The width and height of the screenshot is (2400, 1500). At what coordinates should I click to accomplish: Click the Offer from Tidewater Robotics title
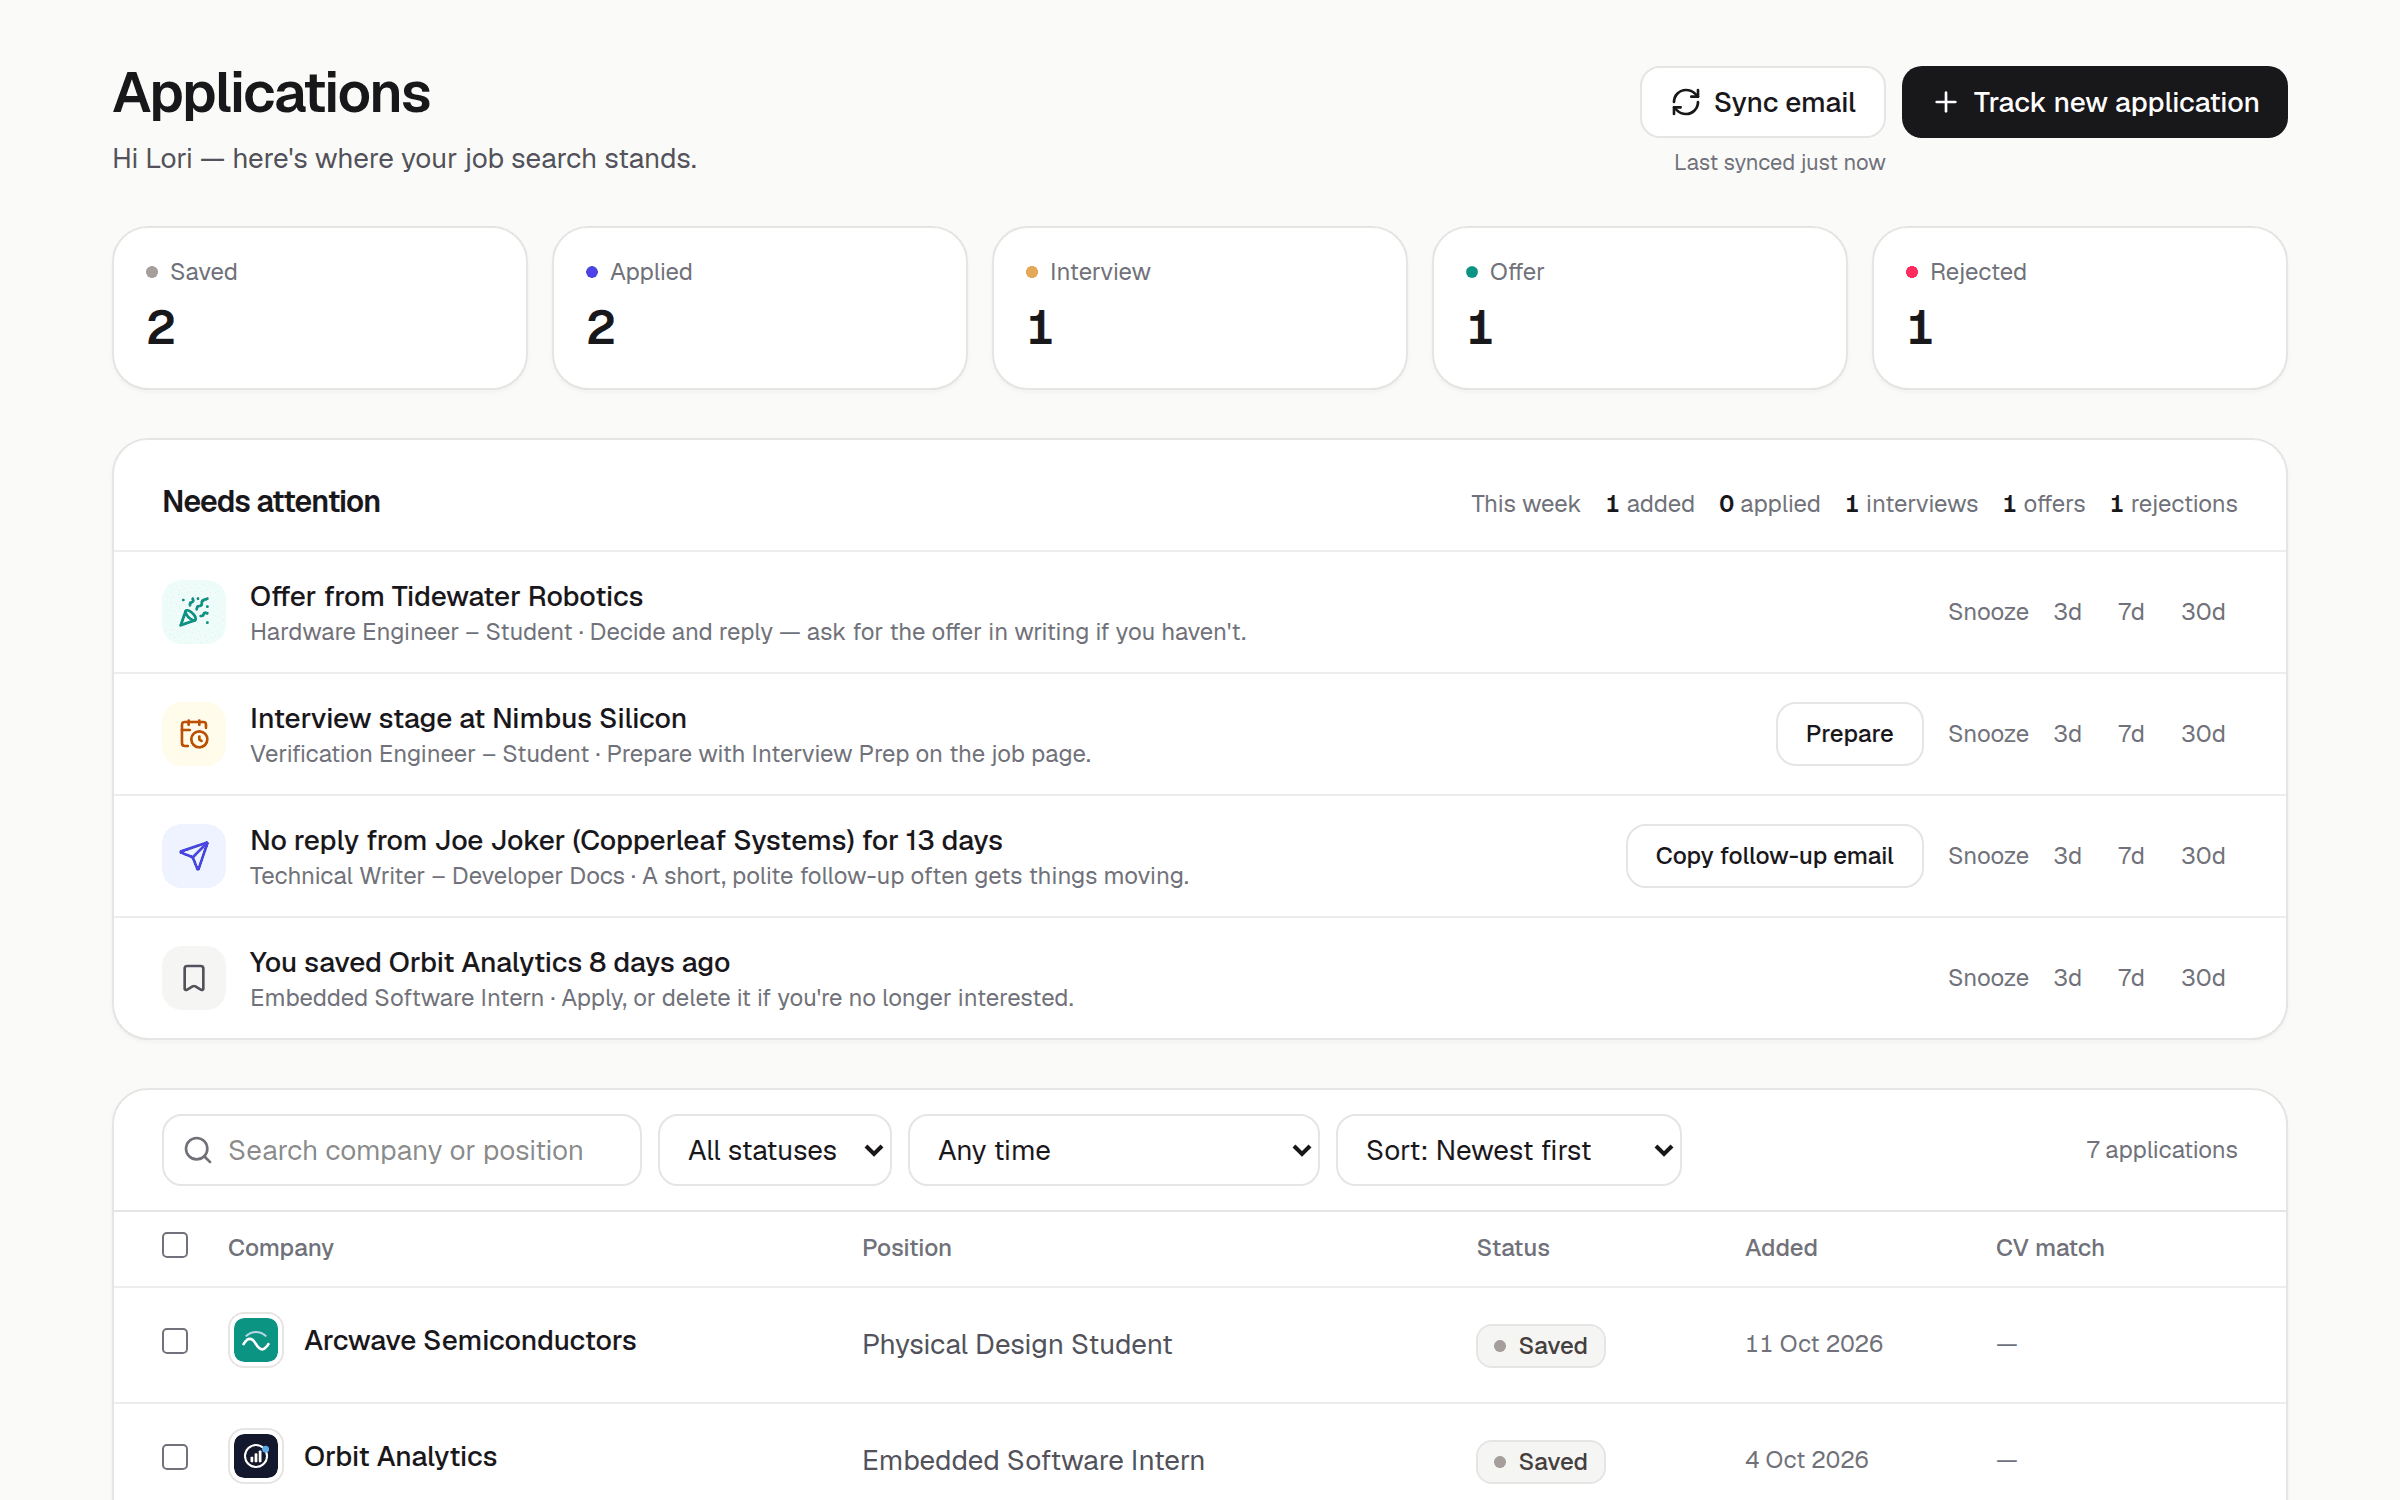446,596
